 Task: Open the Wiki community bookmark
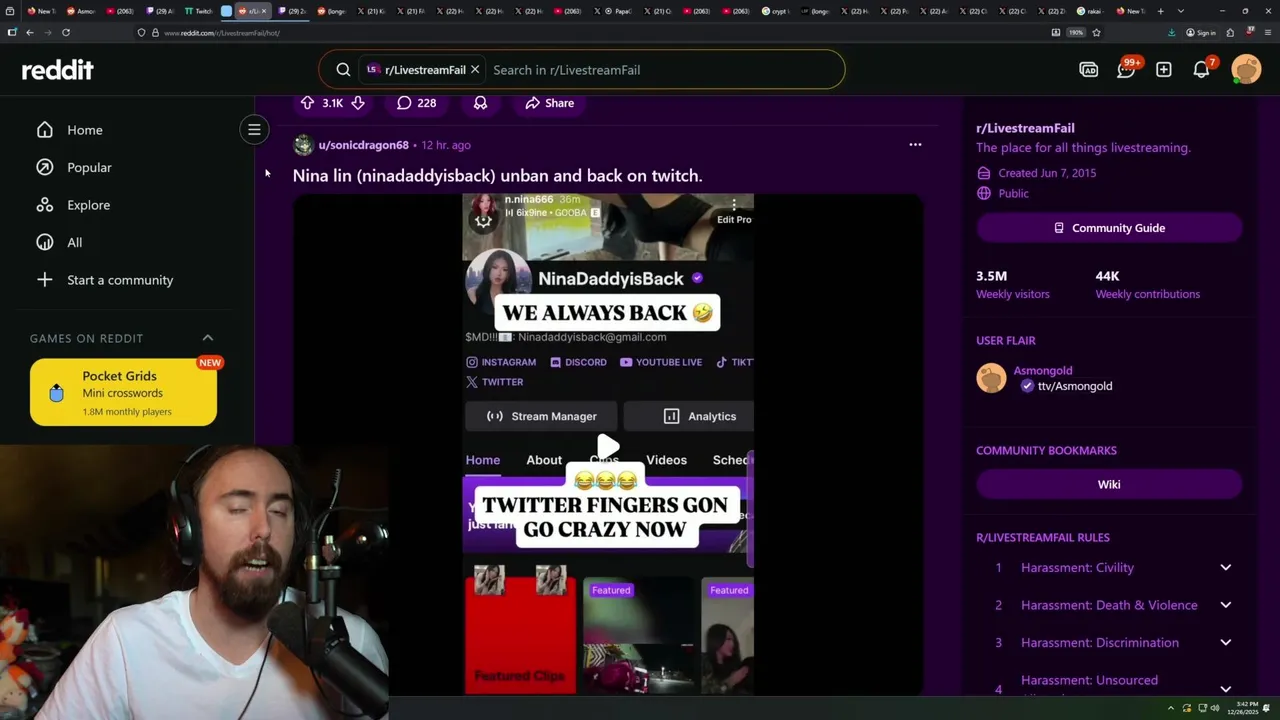pos(1109,484)
